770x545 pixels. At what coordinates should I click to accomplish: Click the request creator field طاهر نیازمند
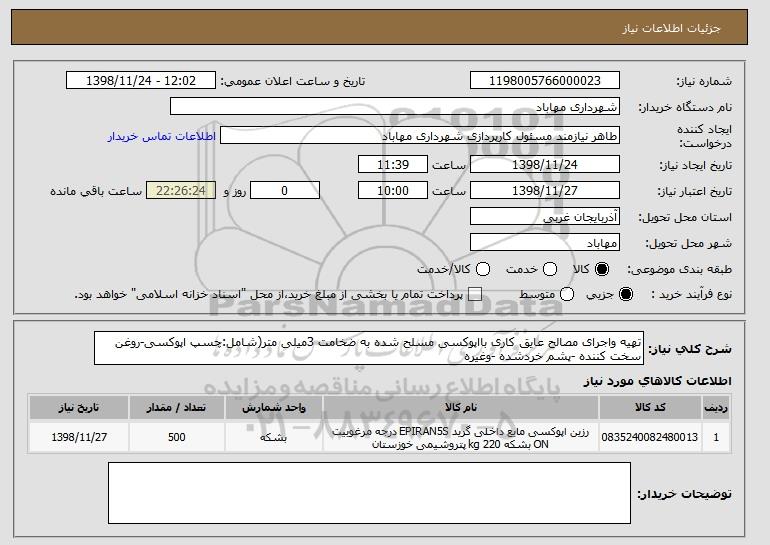pos(420,136)
